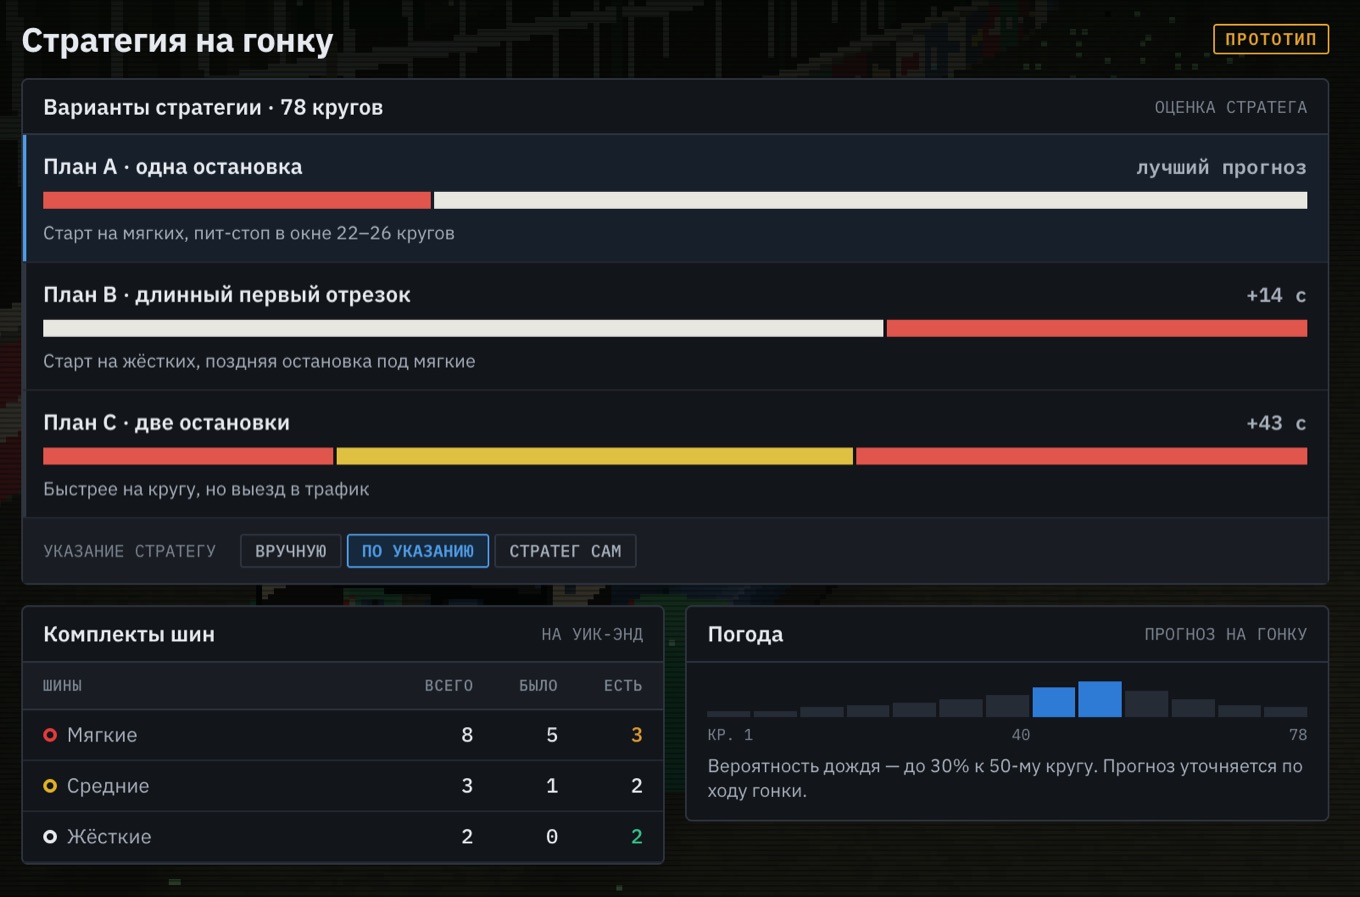Click the red soft stint in План B
Viewport: 1360px width, 897px height.
click(1097, 328)
